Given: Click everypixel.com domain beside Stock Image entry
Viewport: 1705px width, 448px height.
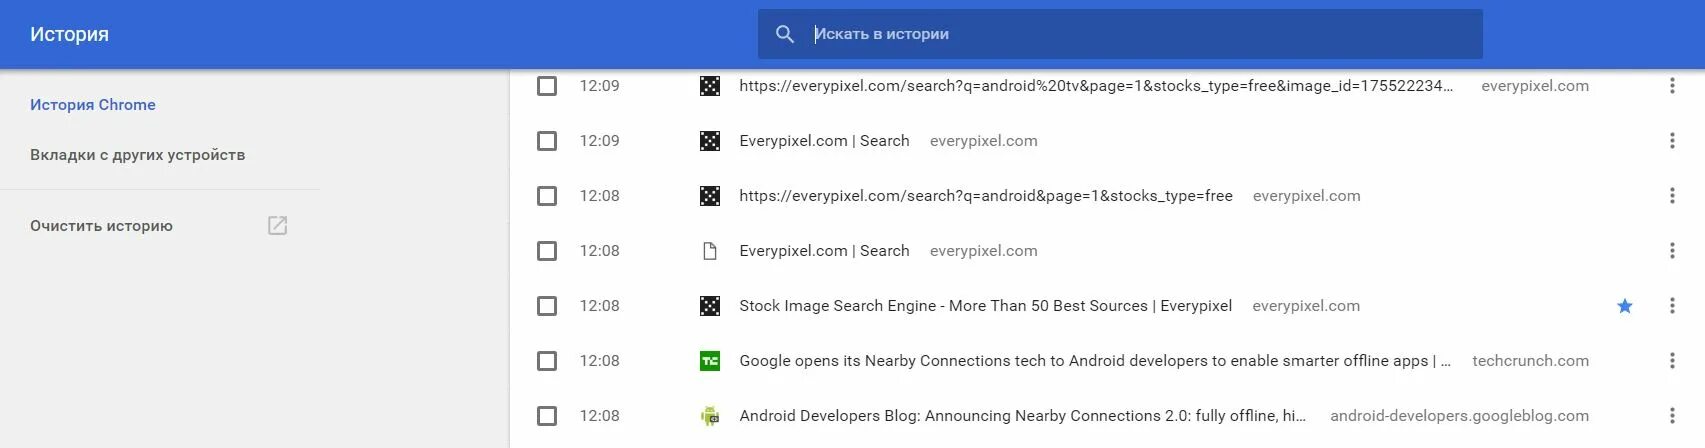Looking at the screenshot, I should tap(1306, 306).
